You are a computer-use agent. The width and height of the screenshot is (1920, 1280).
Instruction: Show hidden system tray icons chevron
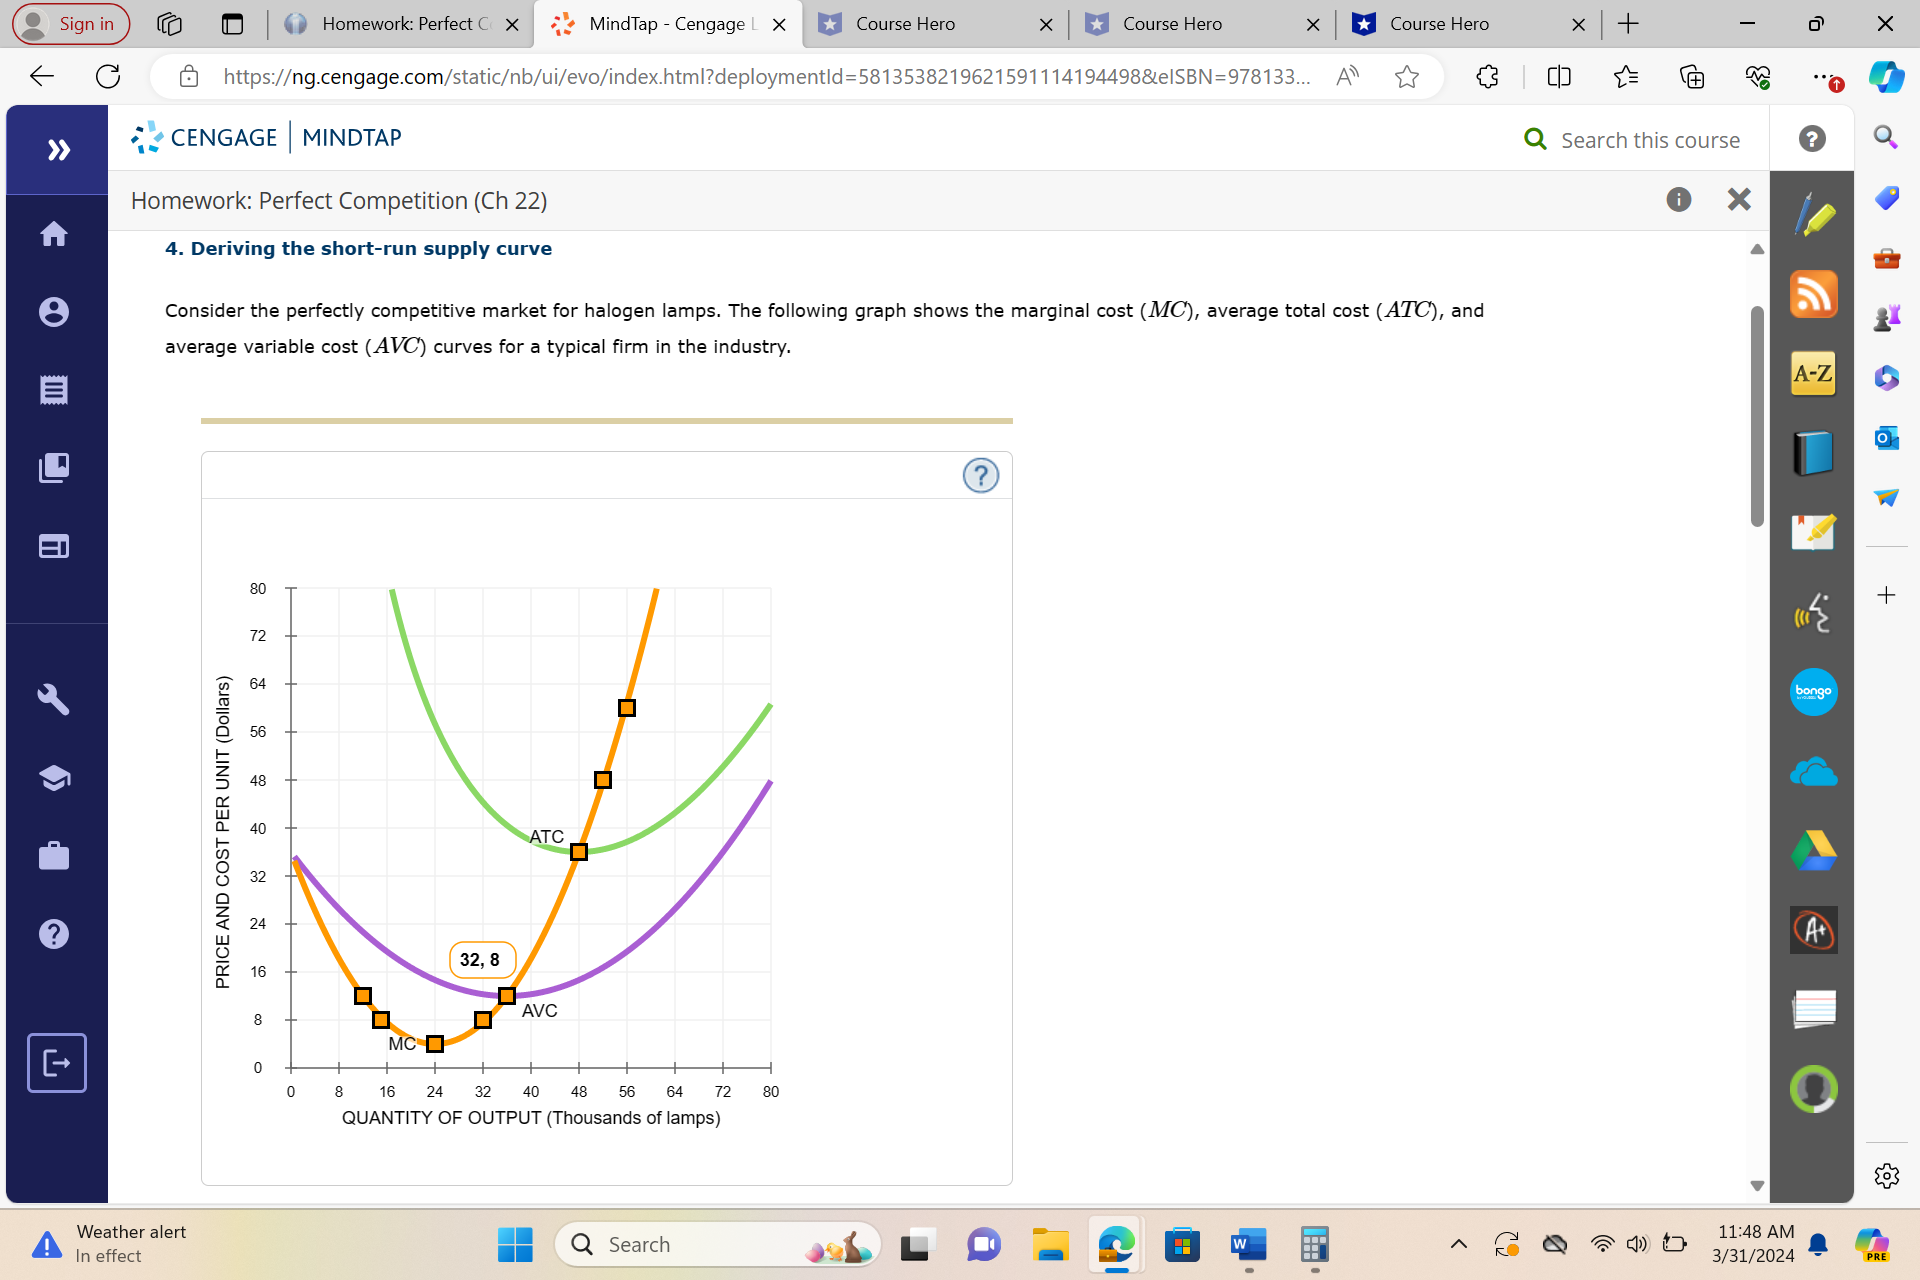pyautogui.click(x=1459, y=1244)
